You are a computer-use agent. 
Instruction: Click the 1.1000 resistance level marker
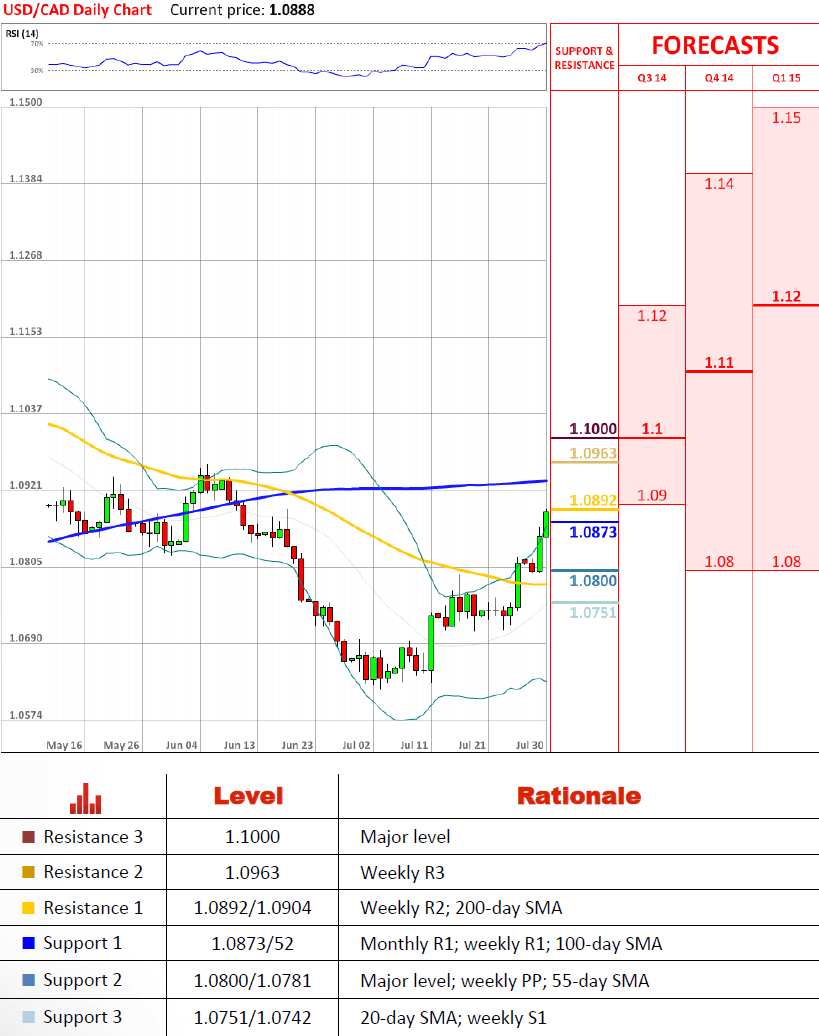[x=592, y=429]
